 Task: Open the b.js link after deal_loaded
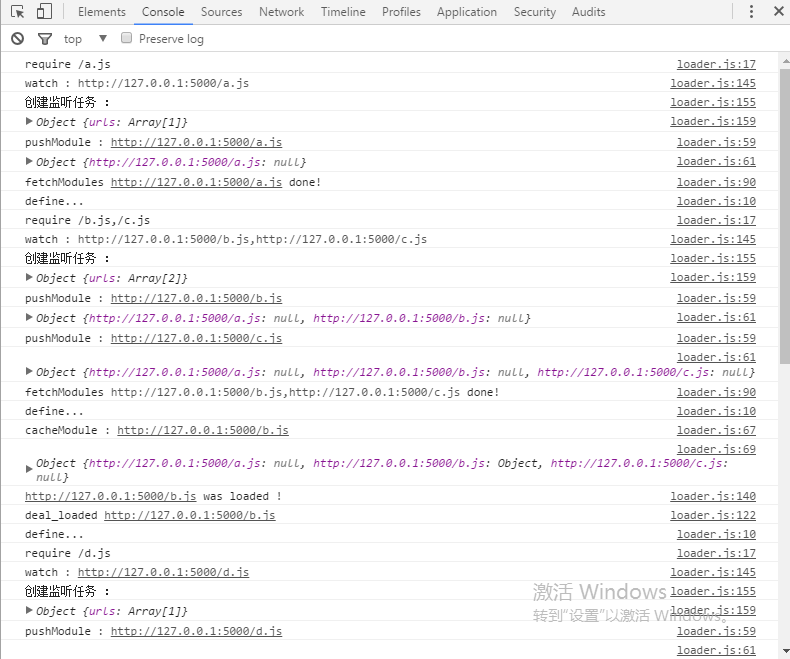tap(189, 515)
